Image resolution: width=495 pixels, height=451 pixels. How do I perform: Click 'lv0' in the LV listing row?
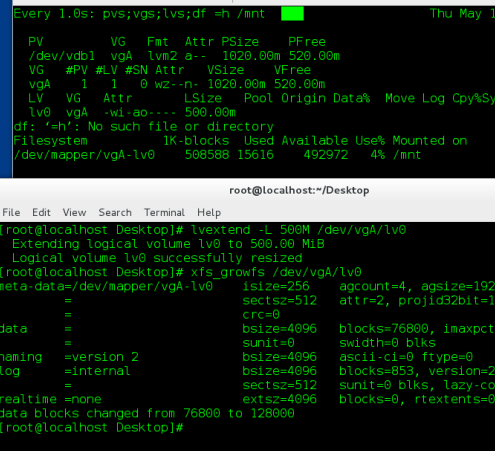pos(40,112)
